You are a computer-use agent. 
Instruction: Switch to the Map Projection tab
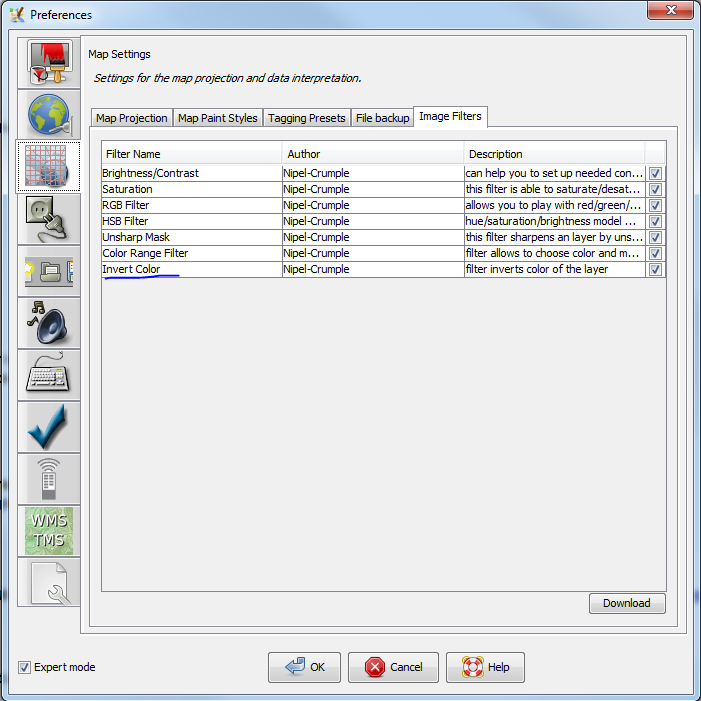[131, 118]
